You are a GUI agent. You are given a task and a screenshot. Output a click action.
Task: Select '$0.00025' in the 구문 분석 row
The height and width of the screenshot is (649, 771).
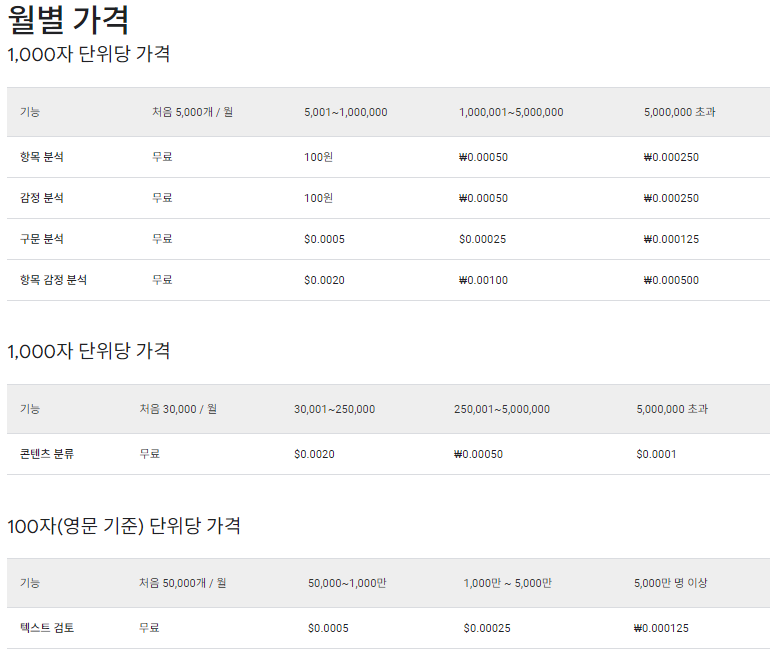coord(482,239)
